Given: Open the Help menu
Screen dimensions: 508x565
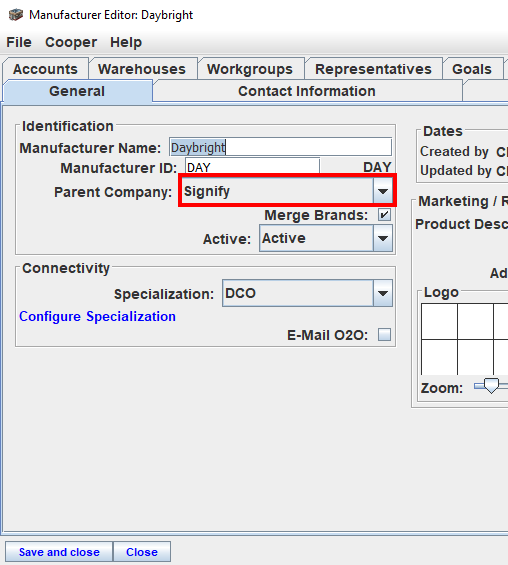Looking at the screenshot, I should pos(126,43).
